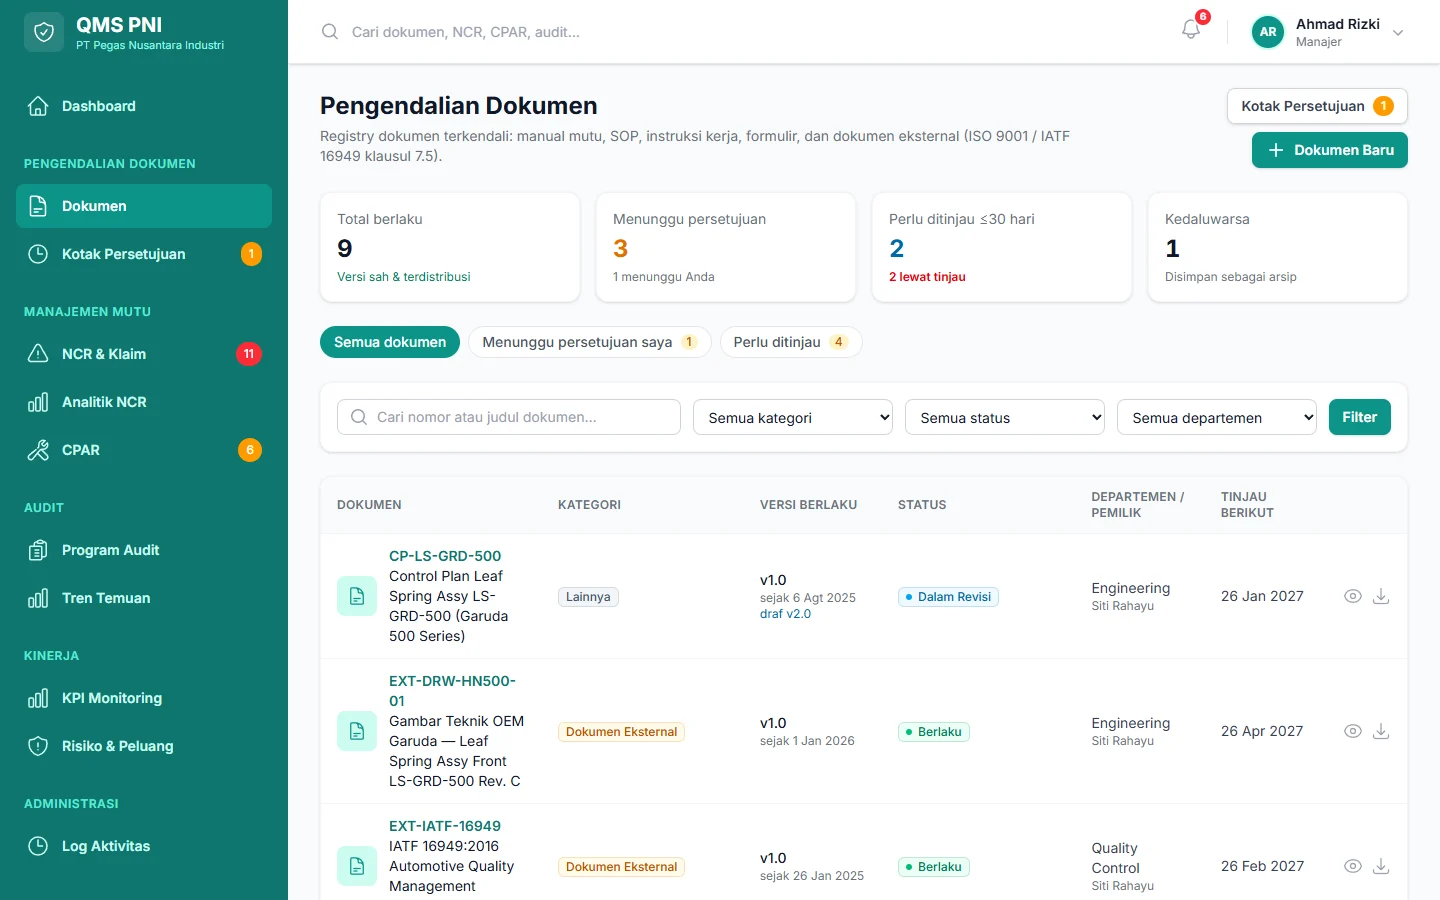The width and height of the screenshot is (1440, 900).
Task: Click the QMS PNI shield logo
Action: 44,32
